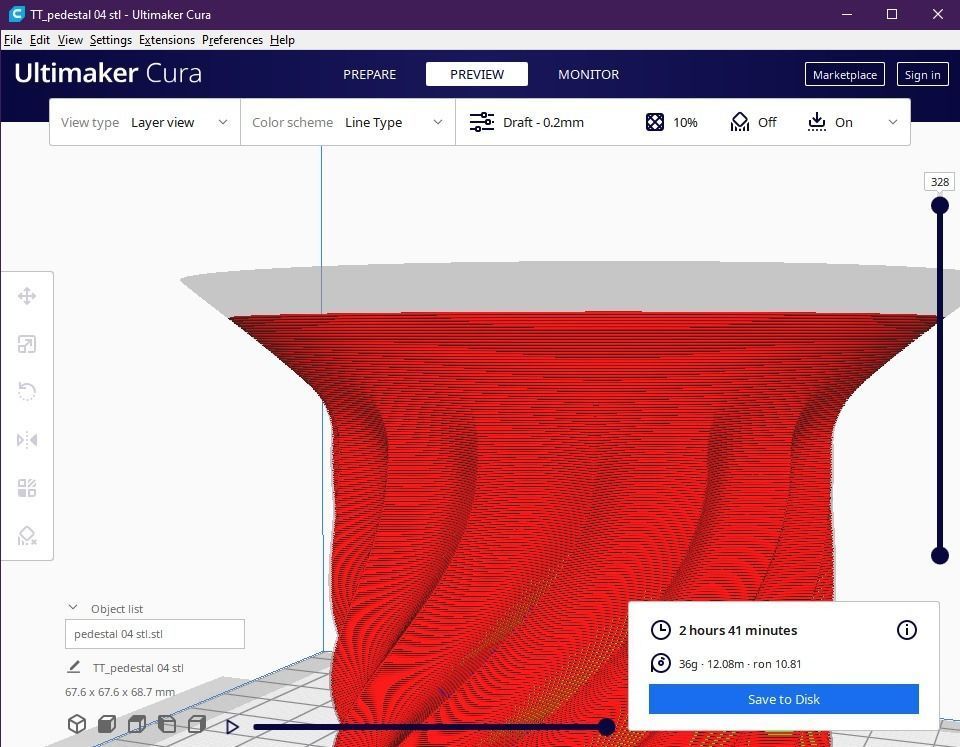Click the 2 hours 41 minutes estimate

(738, 630)
